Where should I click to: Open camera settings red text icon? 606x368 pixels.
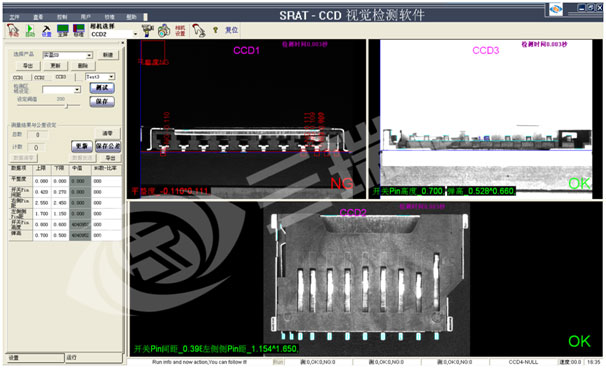(x=180, y=31)
